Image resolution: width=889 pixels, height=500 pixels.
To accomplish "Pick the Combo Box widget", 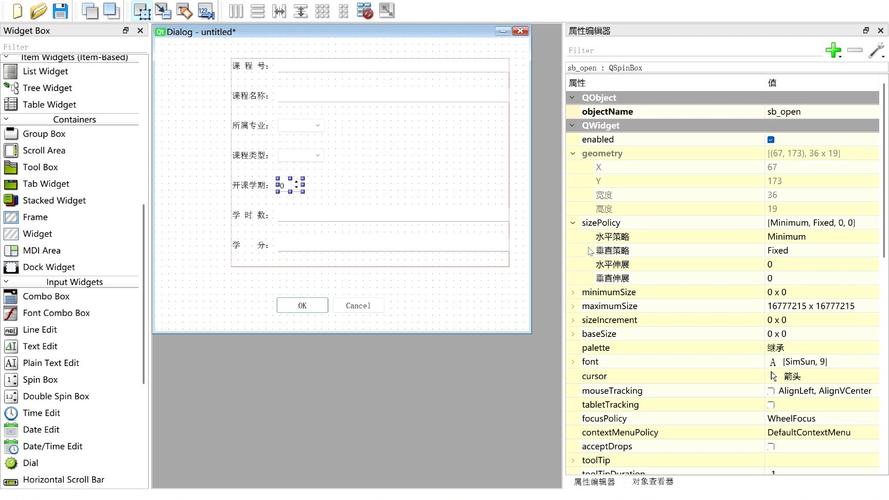I will pyautogui.click(x=46, y=296).
